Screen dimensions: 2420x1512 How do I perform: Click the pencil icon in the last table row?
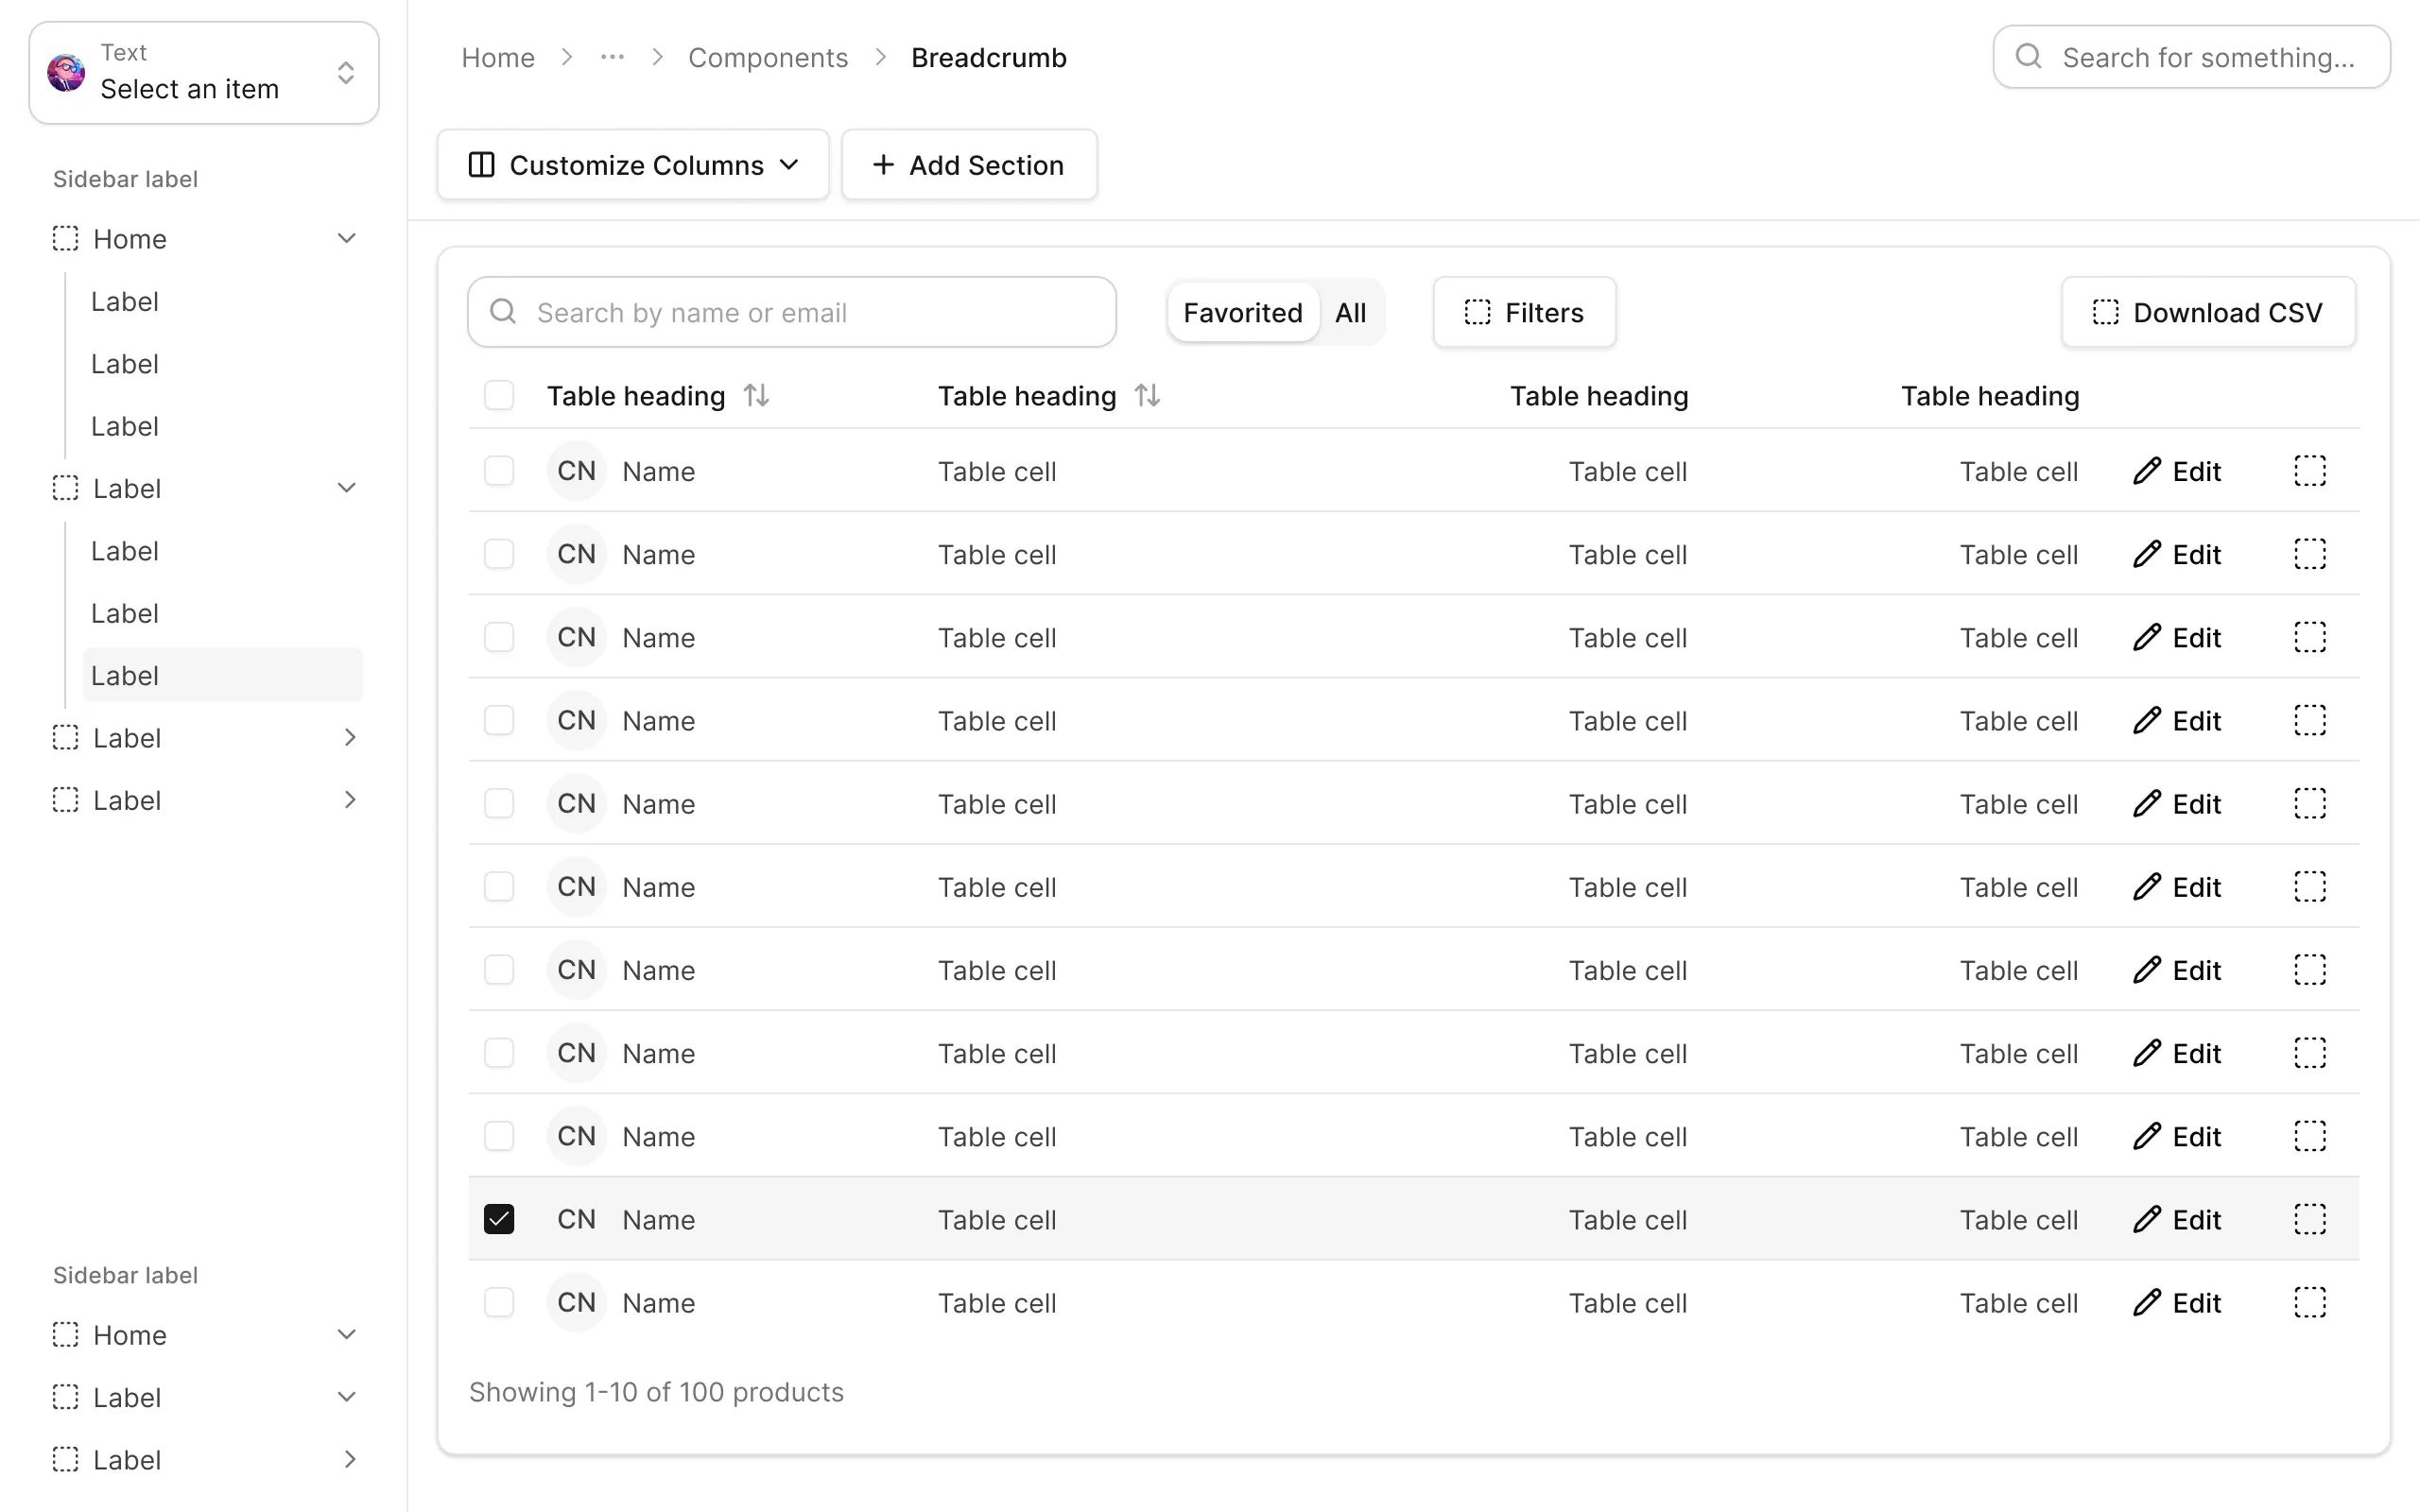tap(2147, 1302)
